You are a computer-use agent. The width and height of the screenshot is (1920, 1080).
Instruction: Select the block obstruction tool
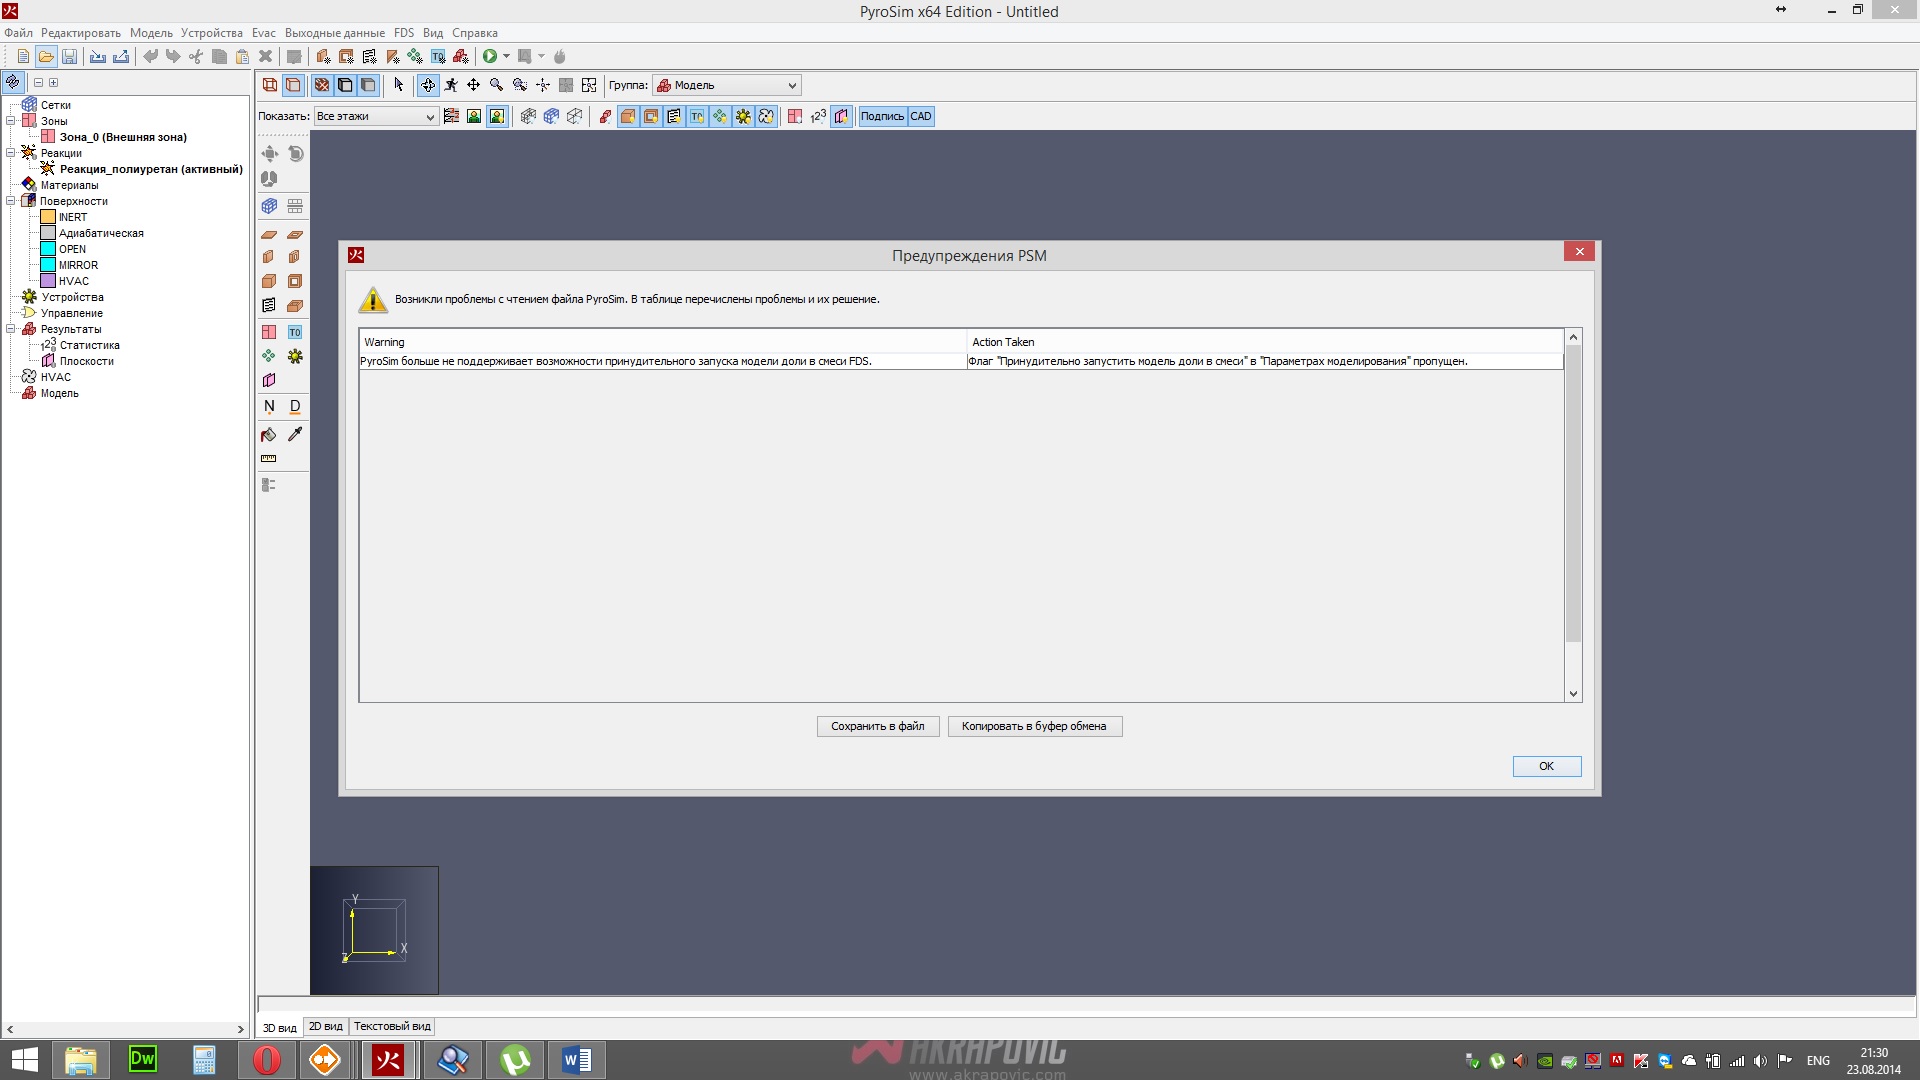point(269,281)
